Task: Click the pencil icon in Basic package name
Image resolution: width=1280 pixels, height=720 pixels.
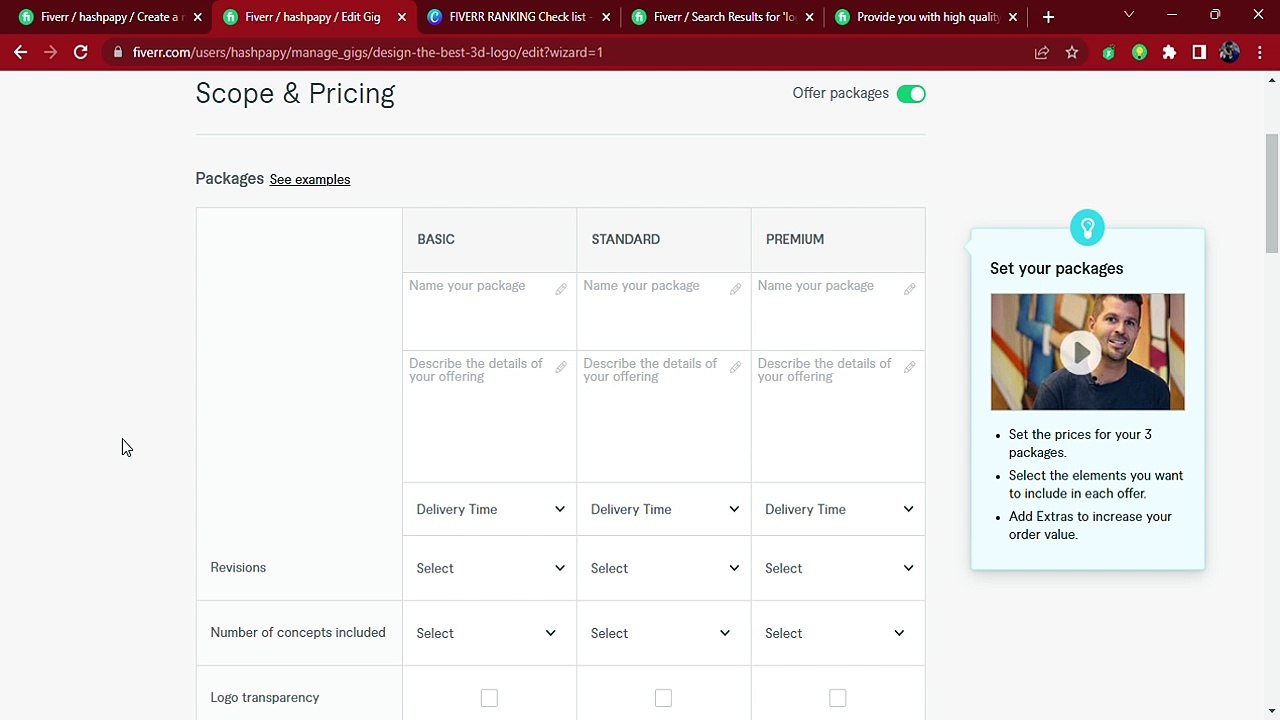Action: (561, 289)
